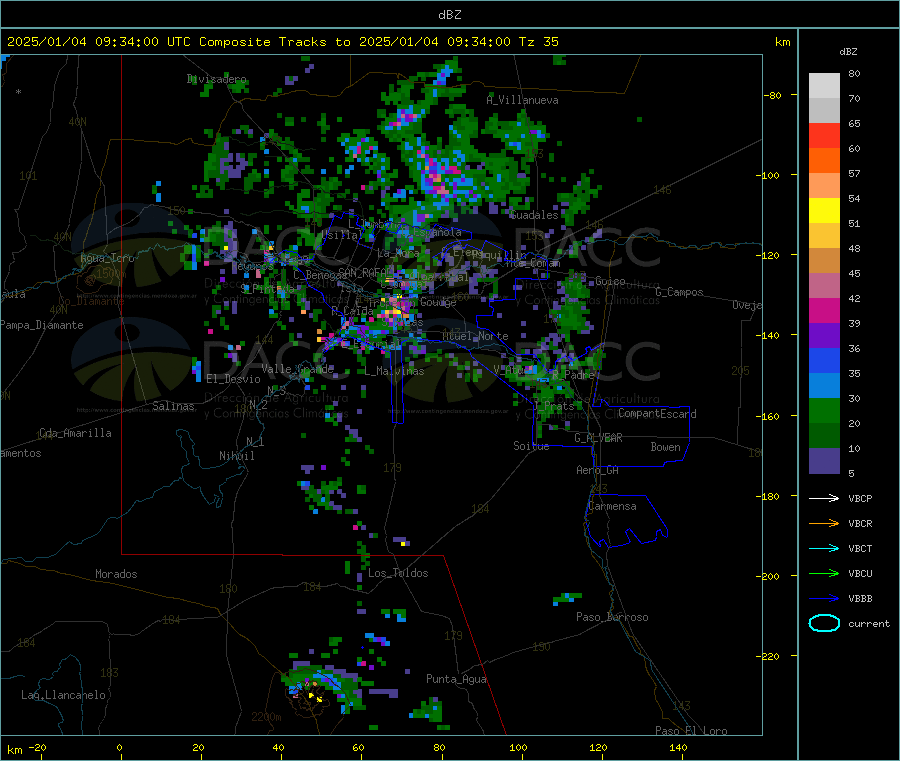Screen dimensions: 900x761
Task: Click the 'L_Malvinas' map label
Action: pos(394,371)
